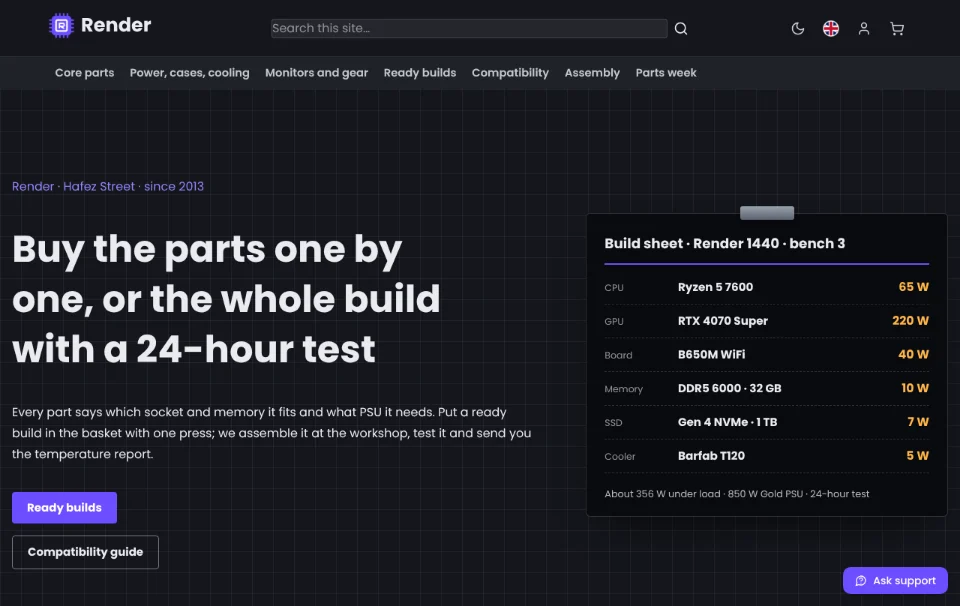Image resolution: width=960 pixels, height=606 pixels.
Task: Click the Memory row label
Action: 623,389
